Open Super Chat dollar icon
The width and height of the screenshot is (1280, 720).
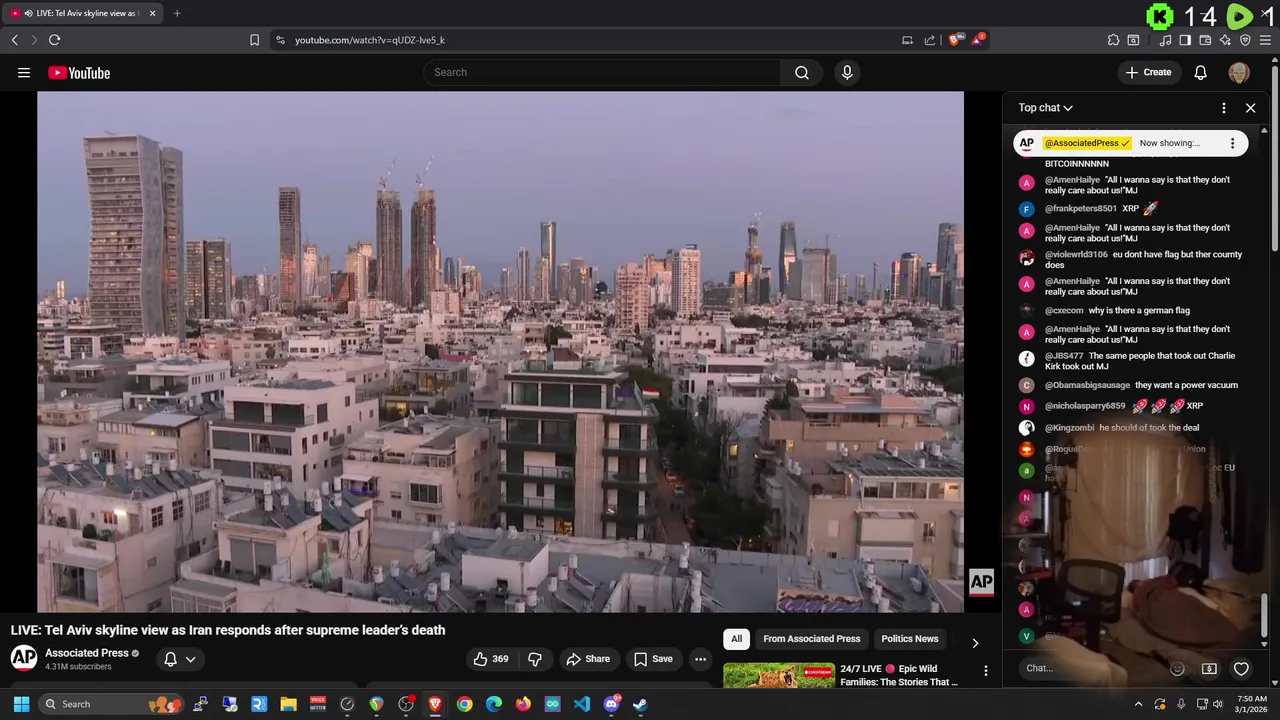tap(1209, 668)
